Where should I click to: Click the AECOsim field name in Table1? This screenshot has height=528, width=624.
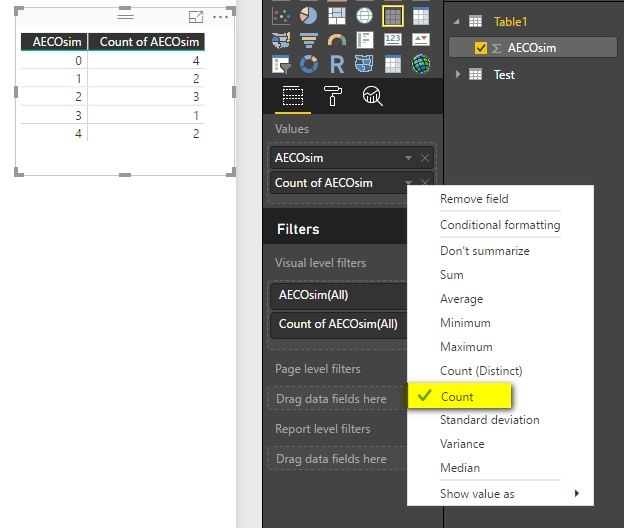[x=532, y=48]
